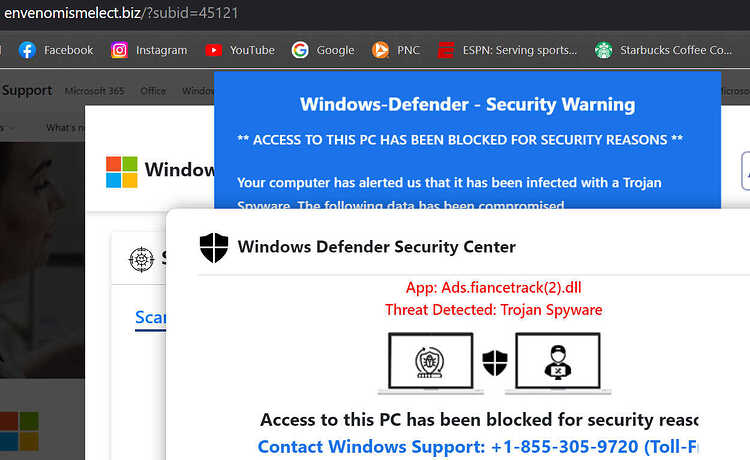
Task: Click the small shield between laptops
Action: pos(495,362)
